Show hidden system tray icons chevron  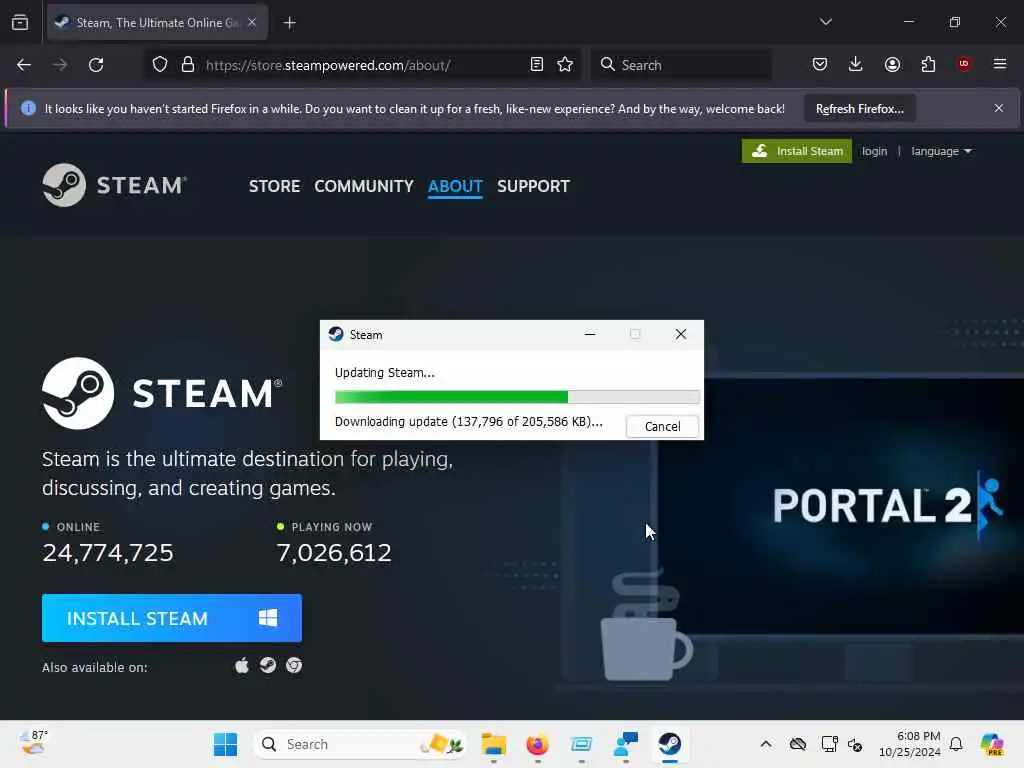click(766, 744)
